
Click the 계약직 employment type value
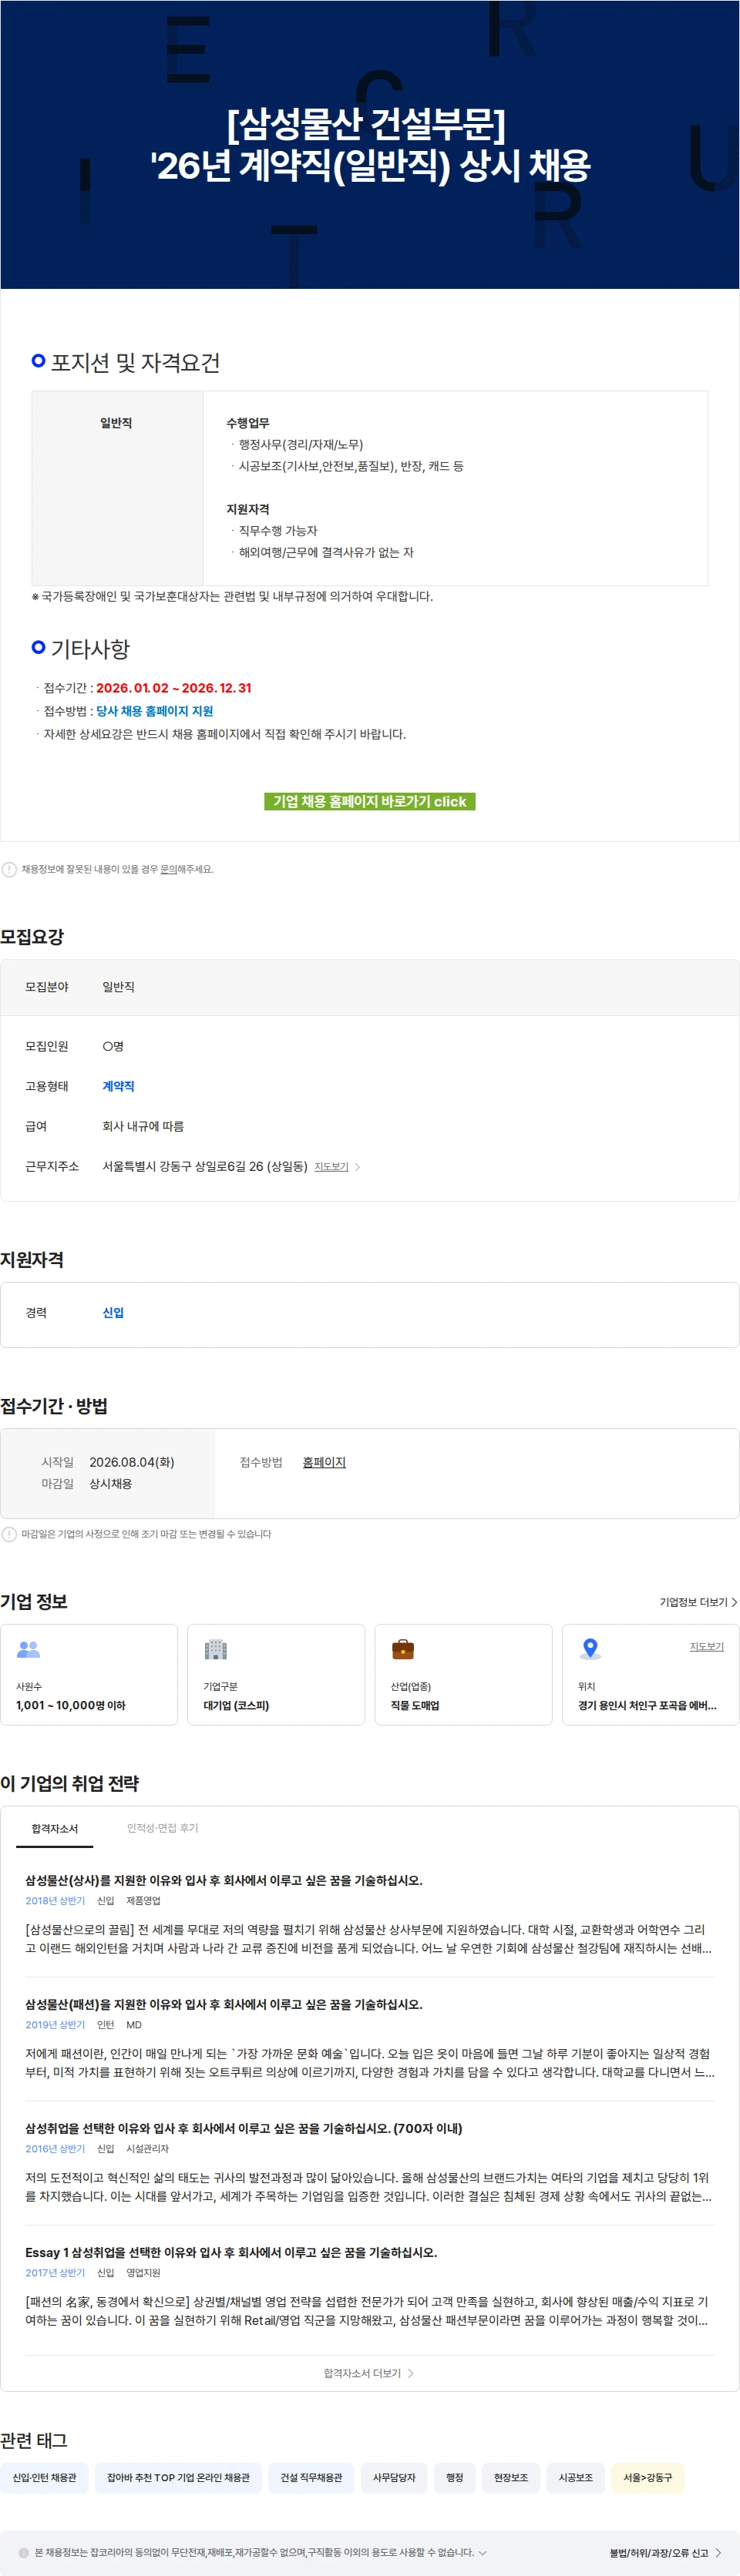(x=118, y=1086)
